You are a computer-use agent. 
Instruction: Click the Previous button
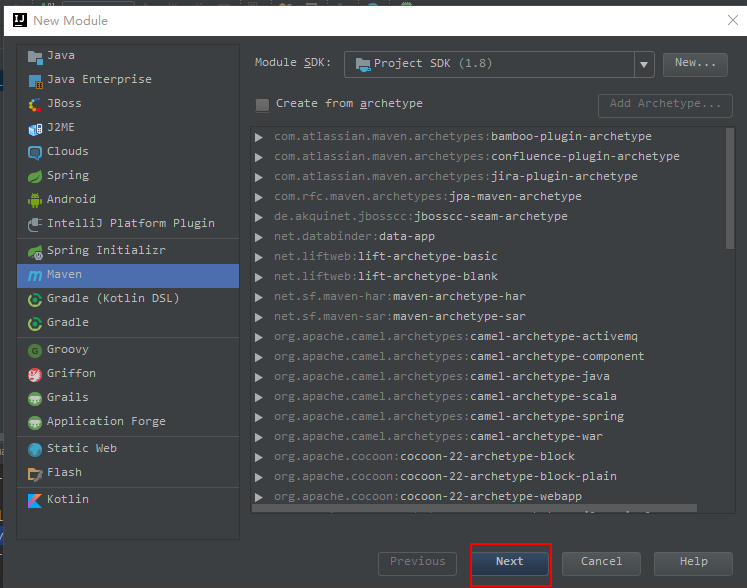pos(417,563)
